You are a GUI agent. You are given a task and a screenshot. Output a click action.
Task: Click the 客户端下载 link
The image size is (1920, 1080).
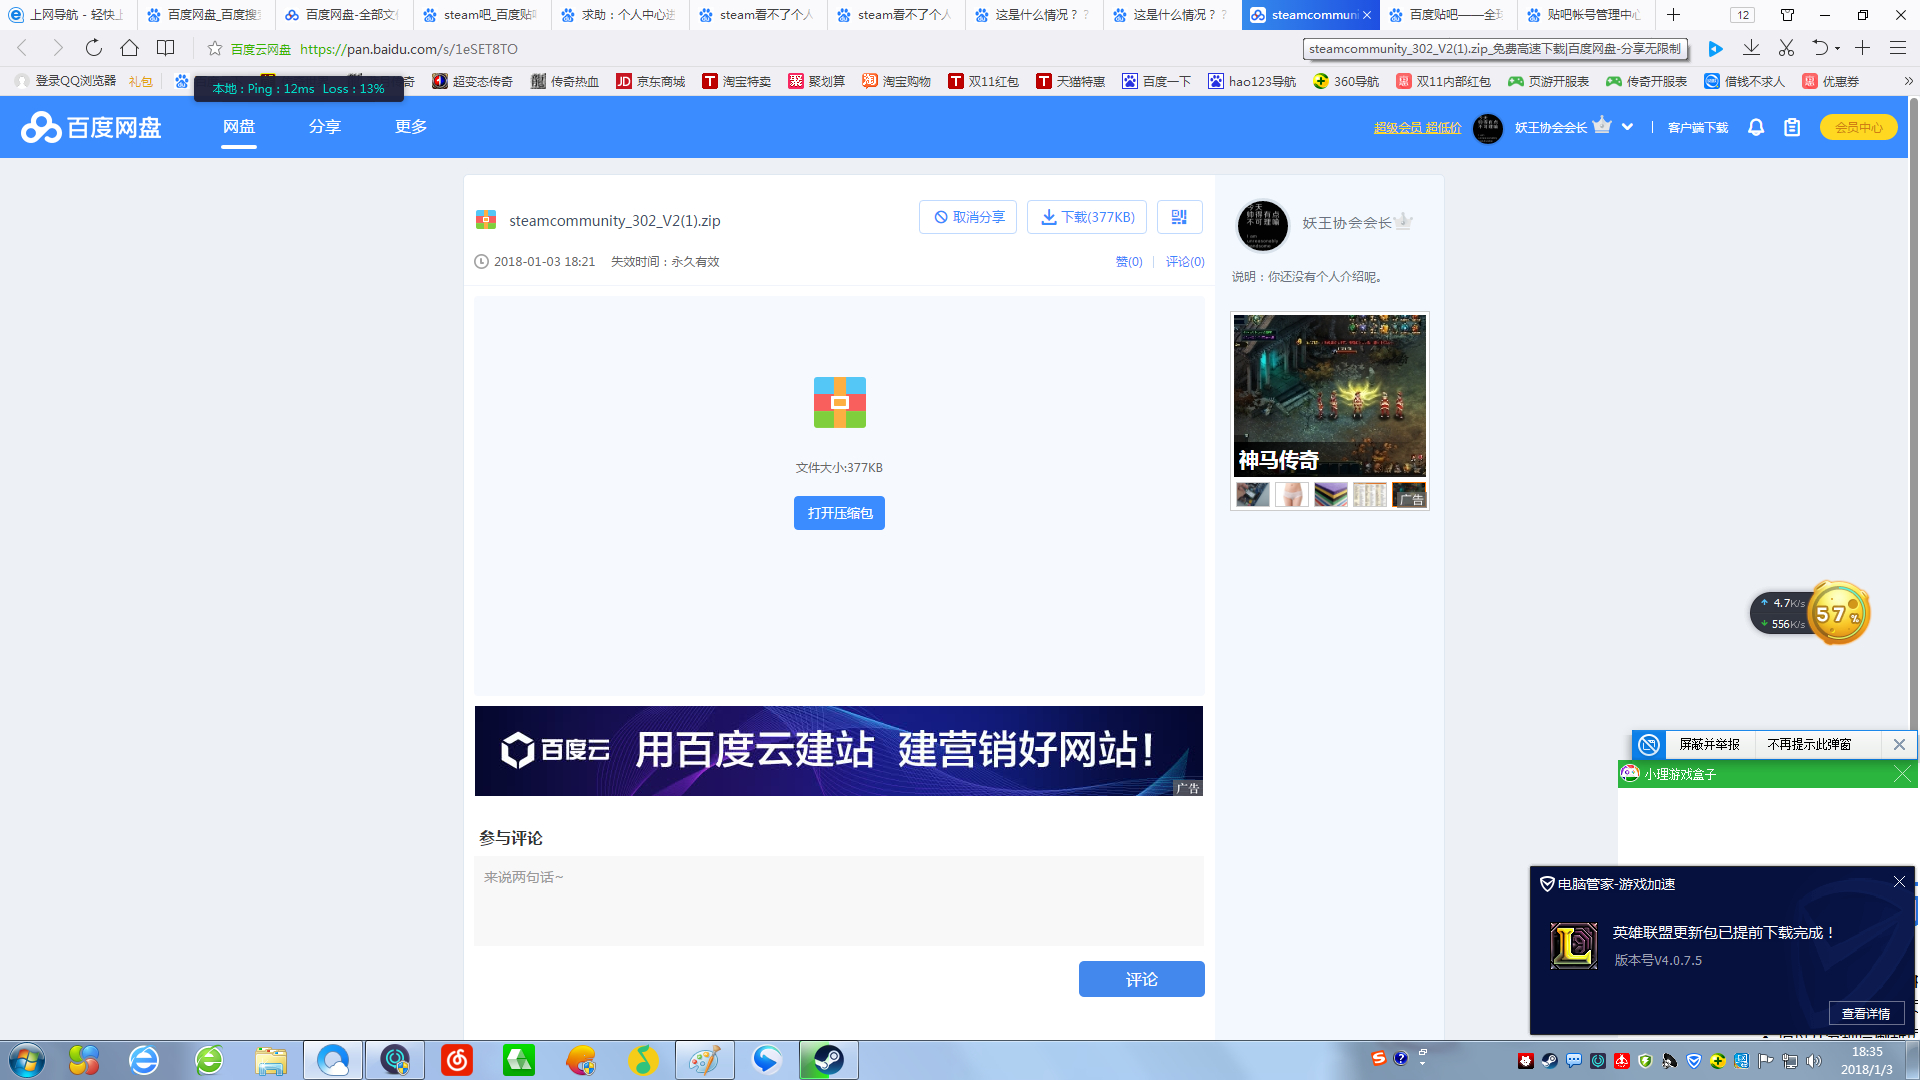tap(1697, 127)
